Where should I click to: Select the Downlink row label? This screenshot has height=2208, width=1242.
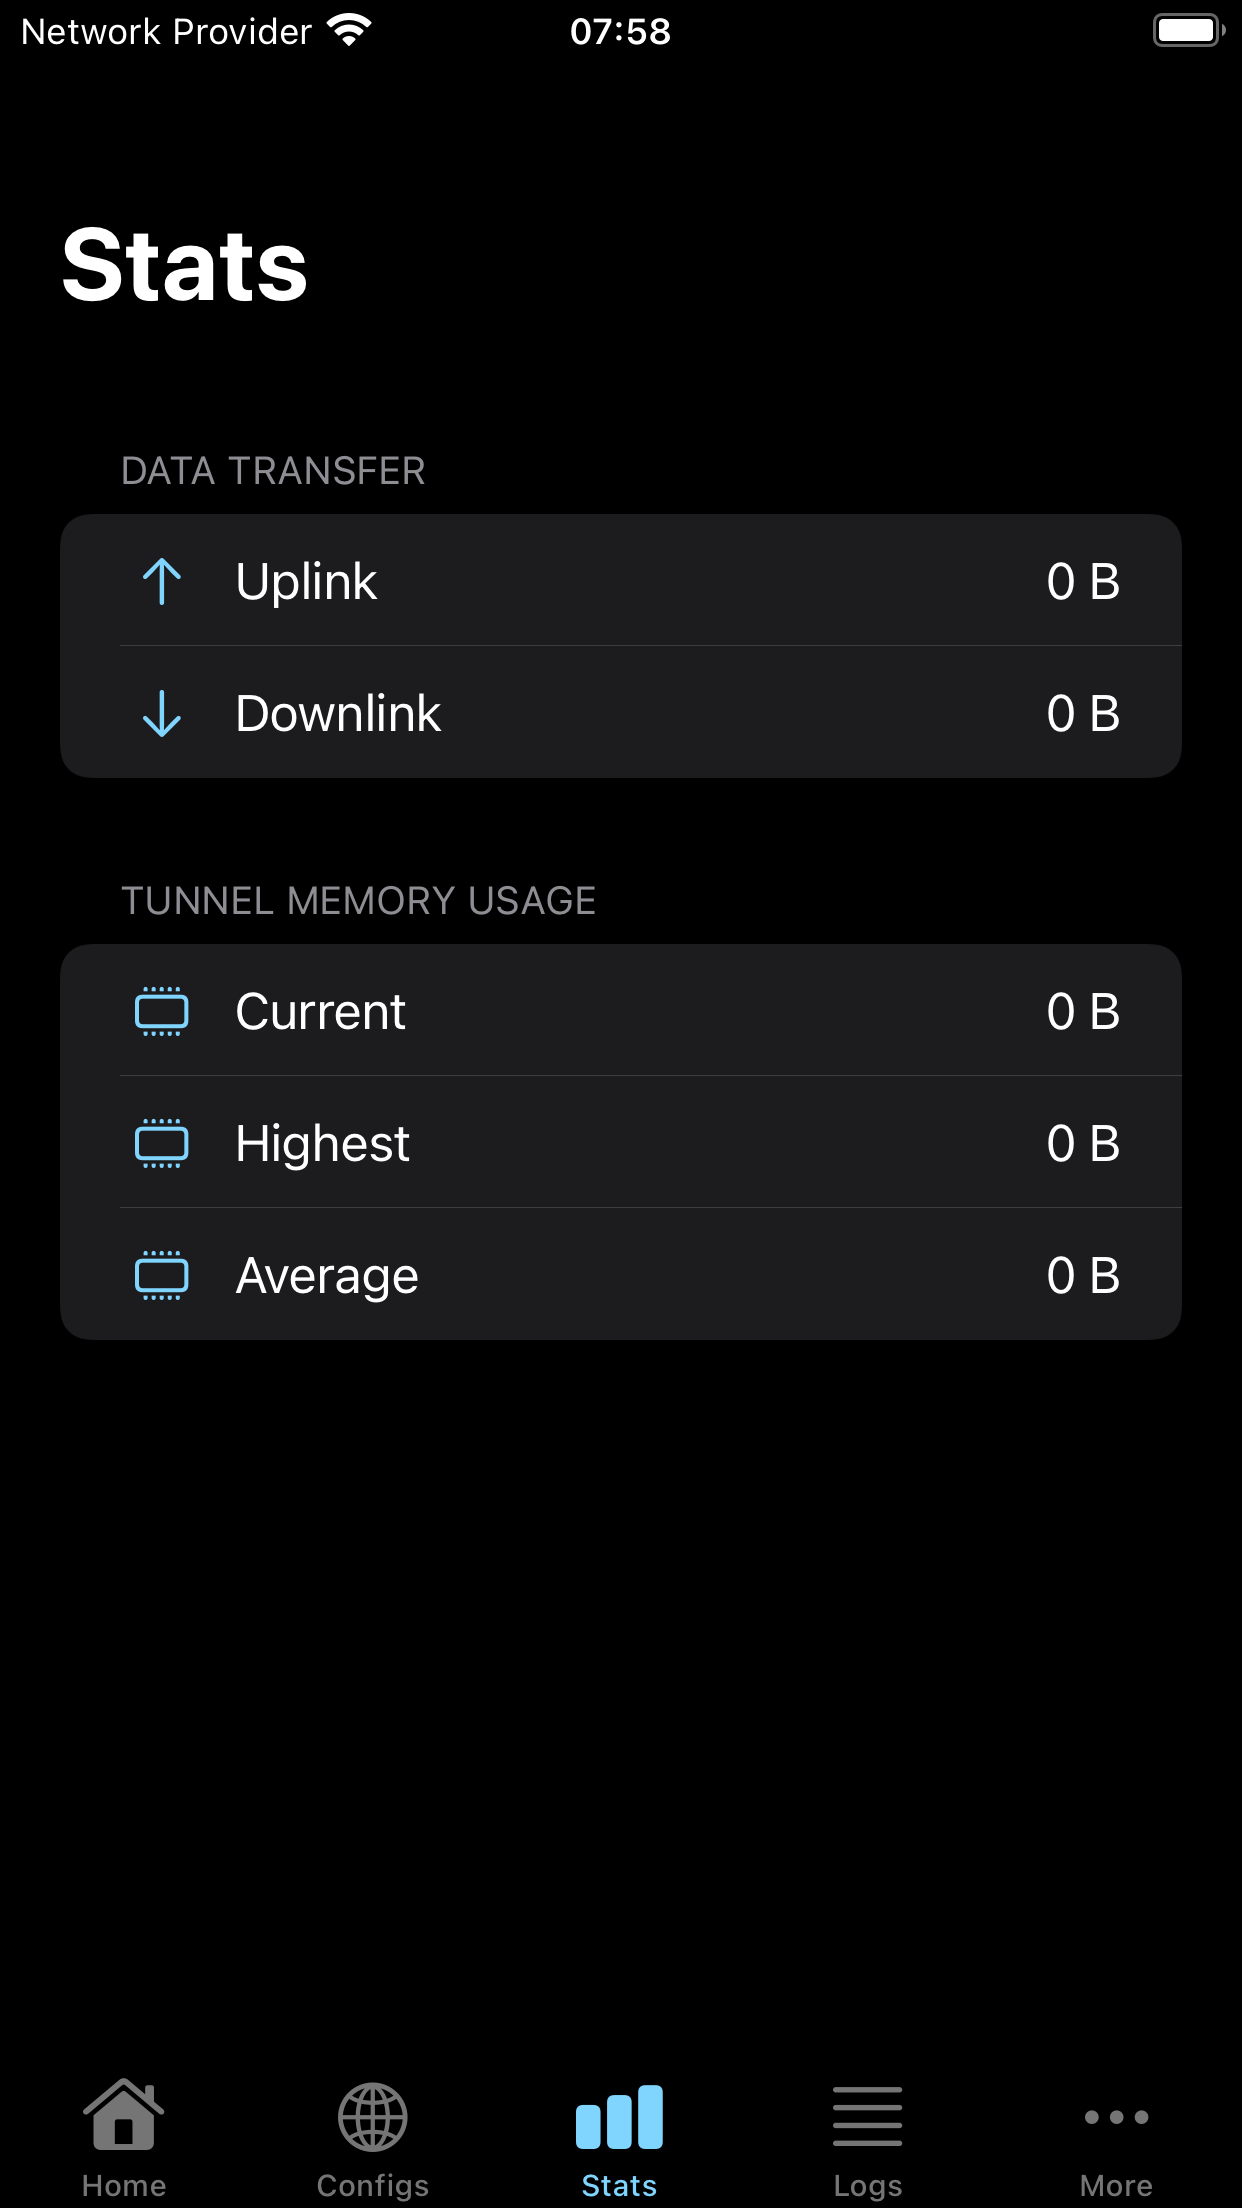point(338,713)
